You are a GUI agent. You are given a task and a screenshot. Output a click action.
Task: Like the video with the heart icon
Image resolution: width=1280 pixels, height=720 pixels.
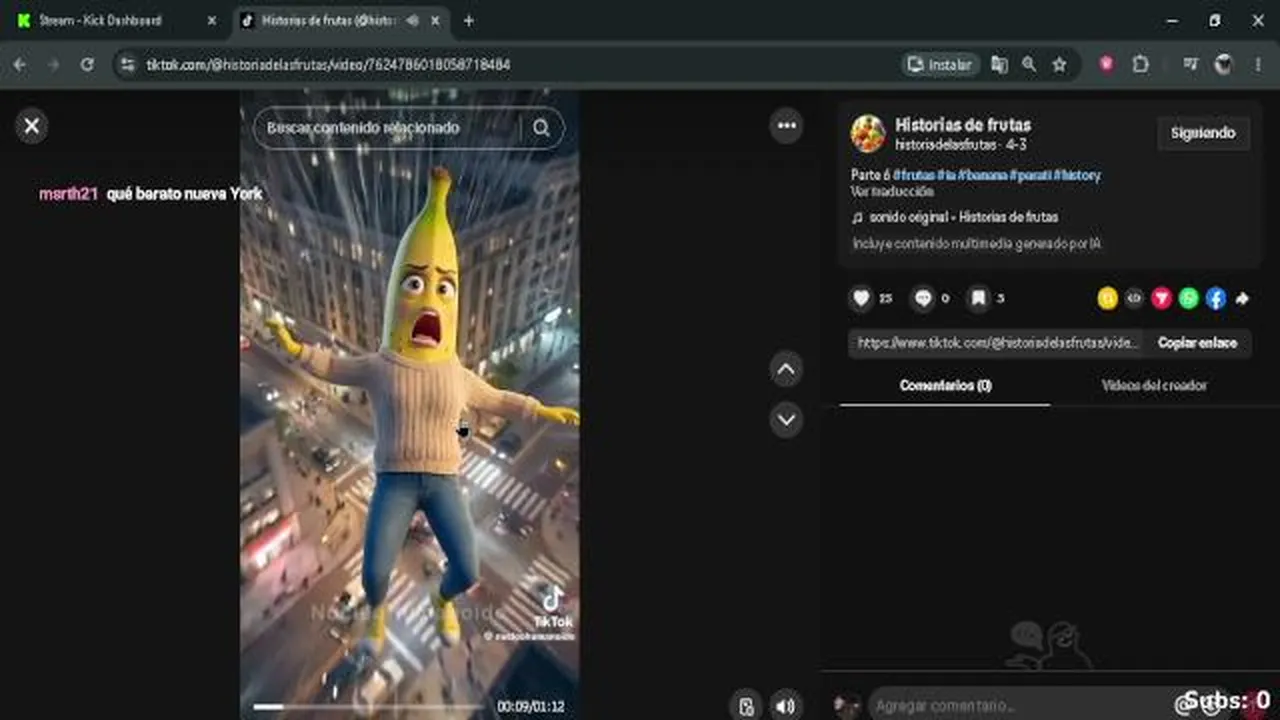point(861,298)
